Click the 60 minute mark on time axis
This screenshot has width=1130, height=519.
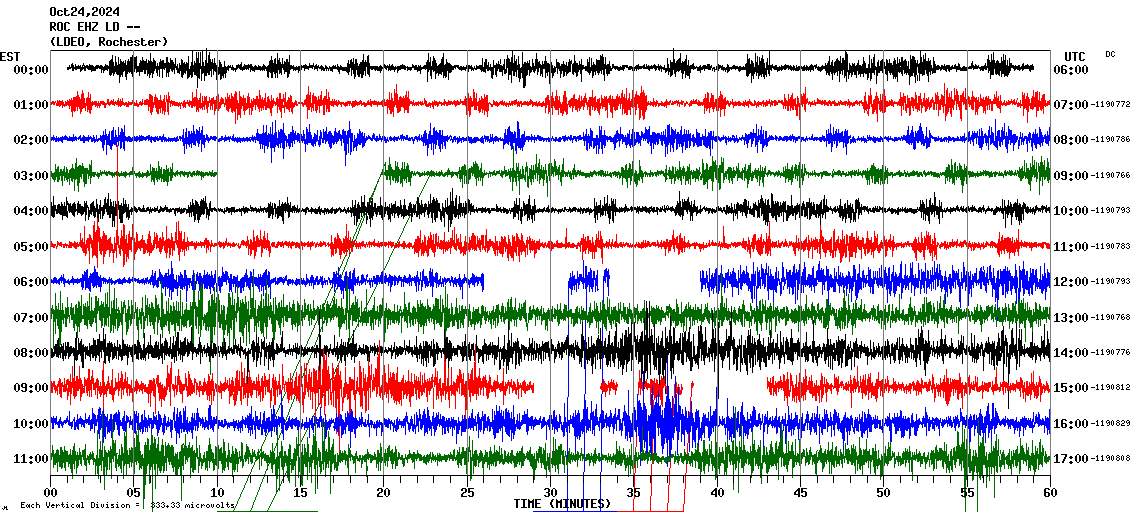click(1049, 493)
